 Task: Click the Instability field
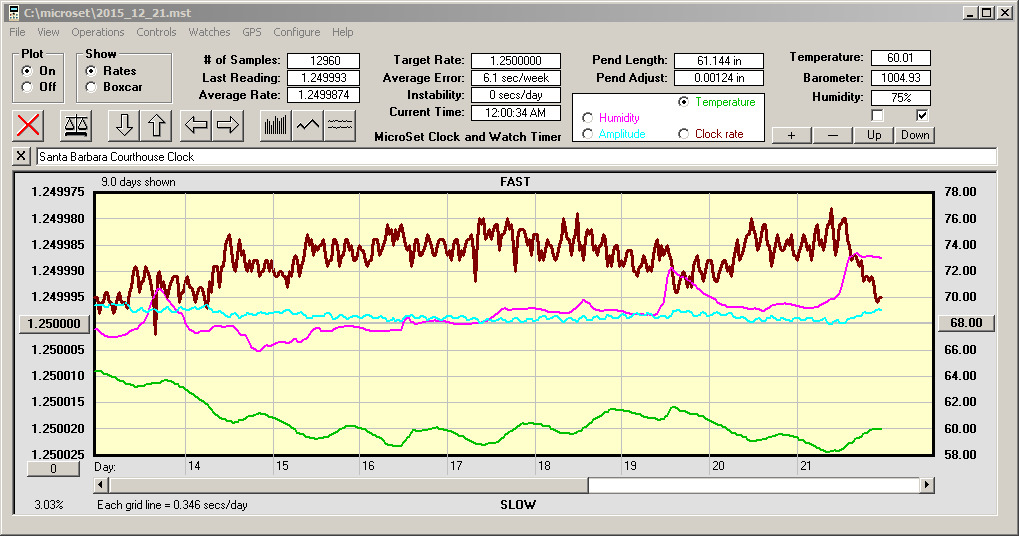tap(516, 95)
